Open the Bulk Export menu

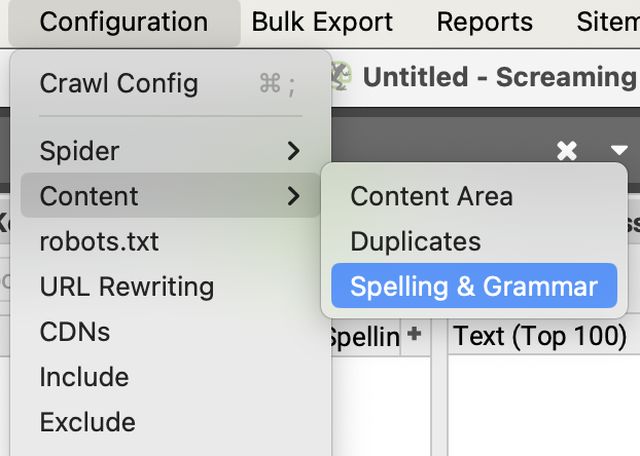tap(322, 22)
